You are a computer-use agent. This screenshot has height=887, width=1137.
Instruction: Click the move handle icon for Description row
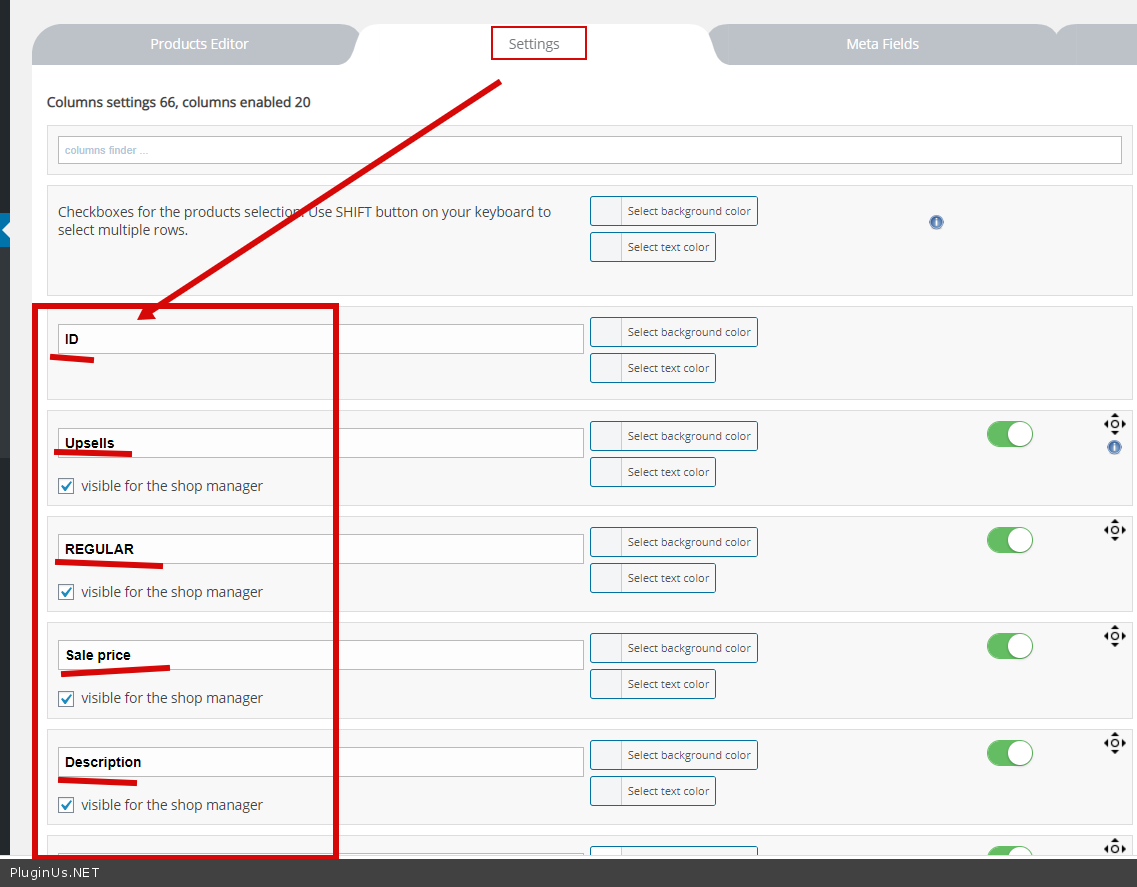pyautogui.click(x=1114, y=742)
